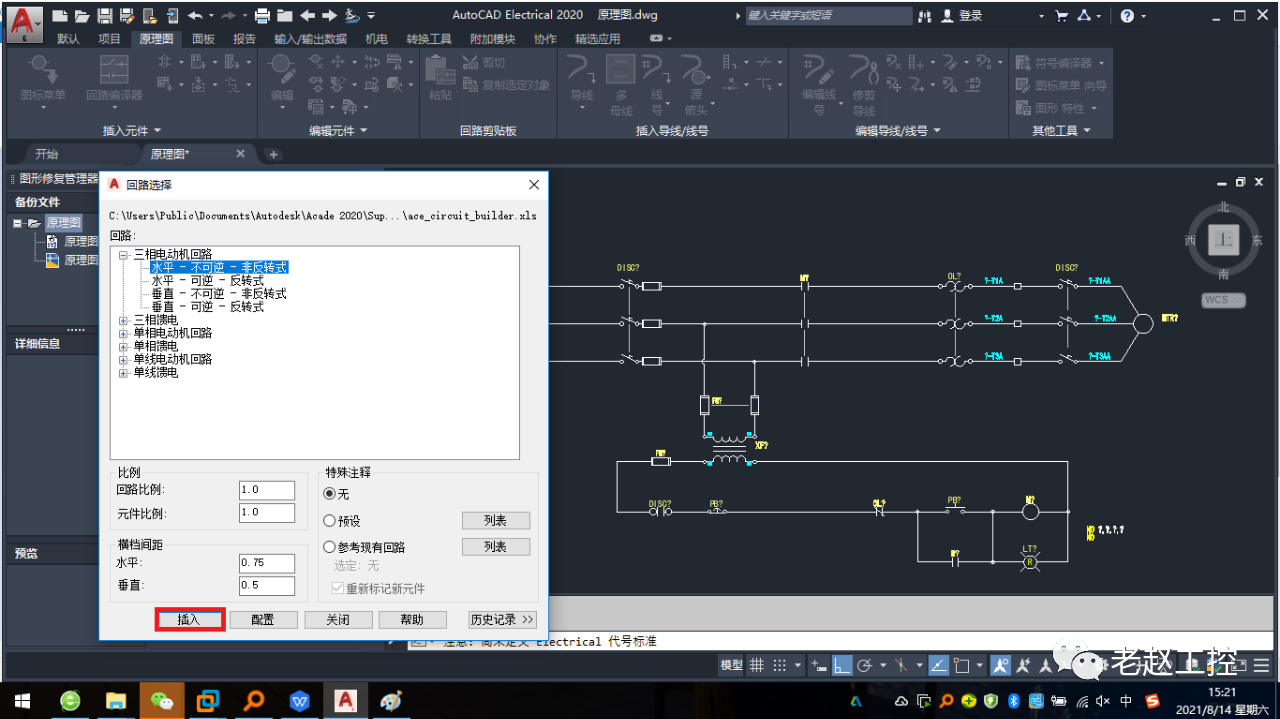Open the Windows Start menu

tap(22, 700)
